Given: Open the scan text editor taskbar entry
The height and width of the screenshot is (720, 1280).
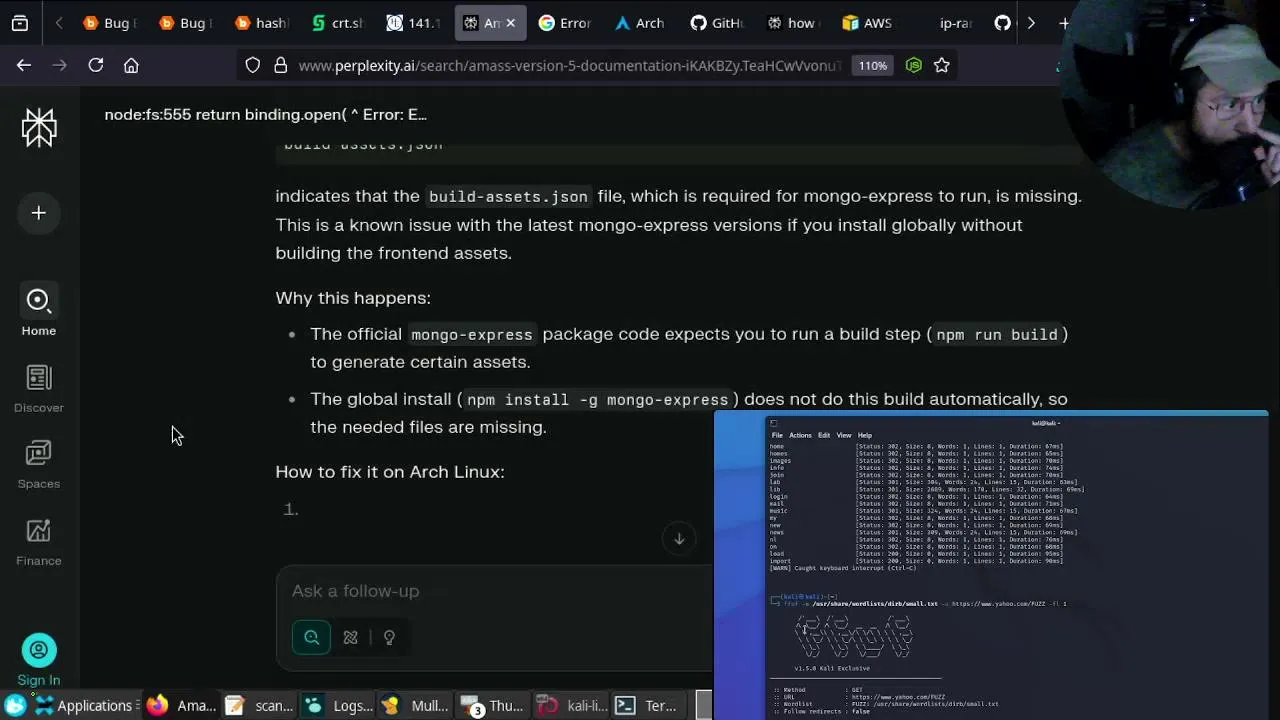Looking at the screenshot, I should (x=258, y=706).
